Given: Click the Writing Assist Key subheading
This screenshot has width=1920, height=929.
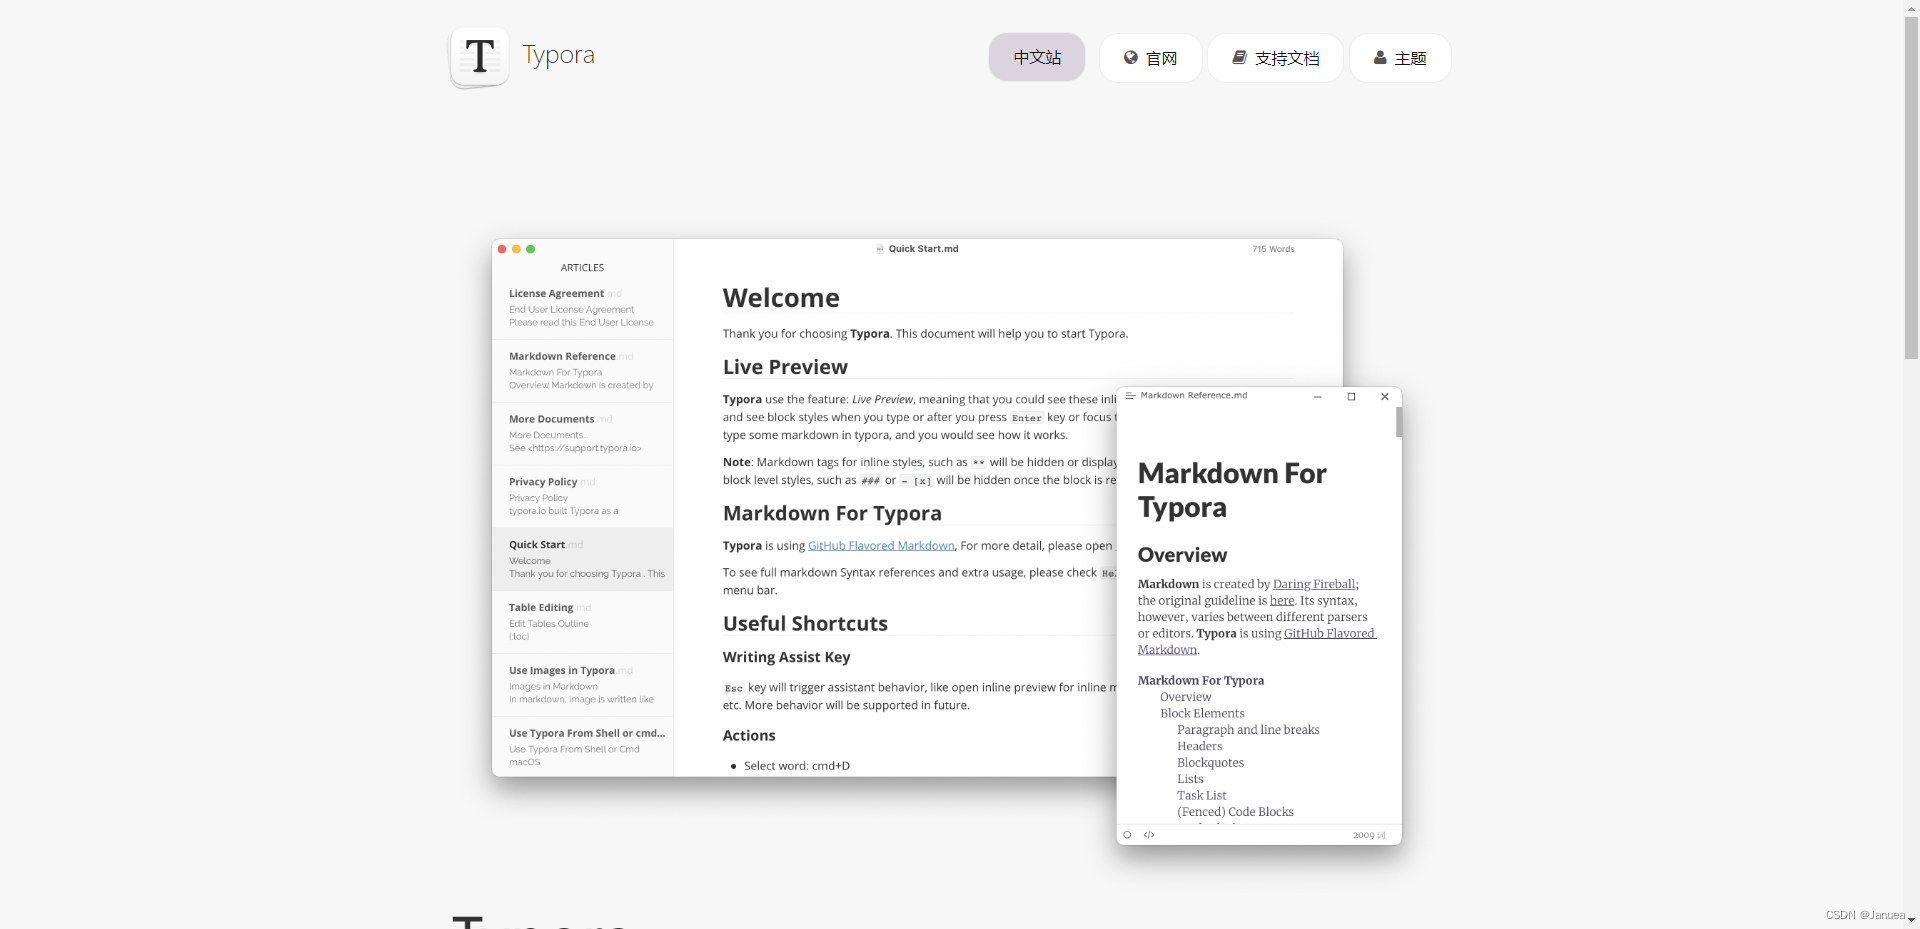Looking at the screenshot, I should (786, 657).
